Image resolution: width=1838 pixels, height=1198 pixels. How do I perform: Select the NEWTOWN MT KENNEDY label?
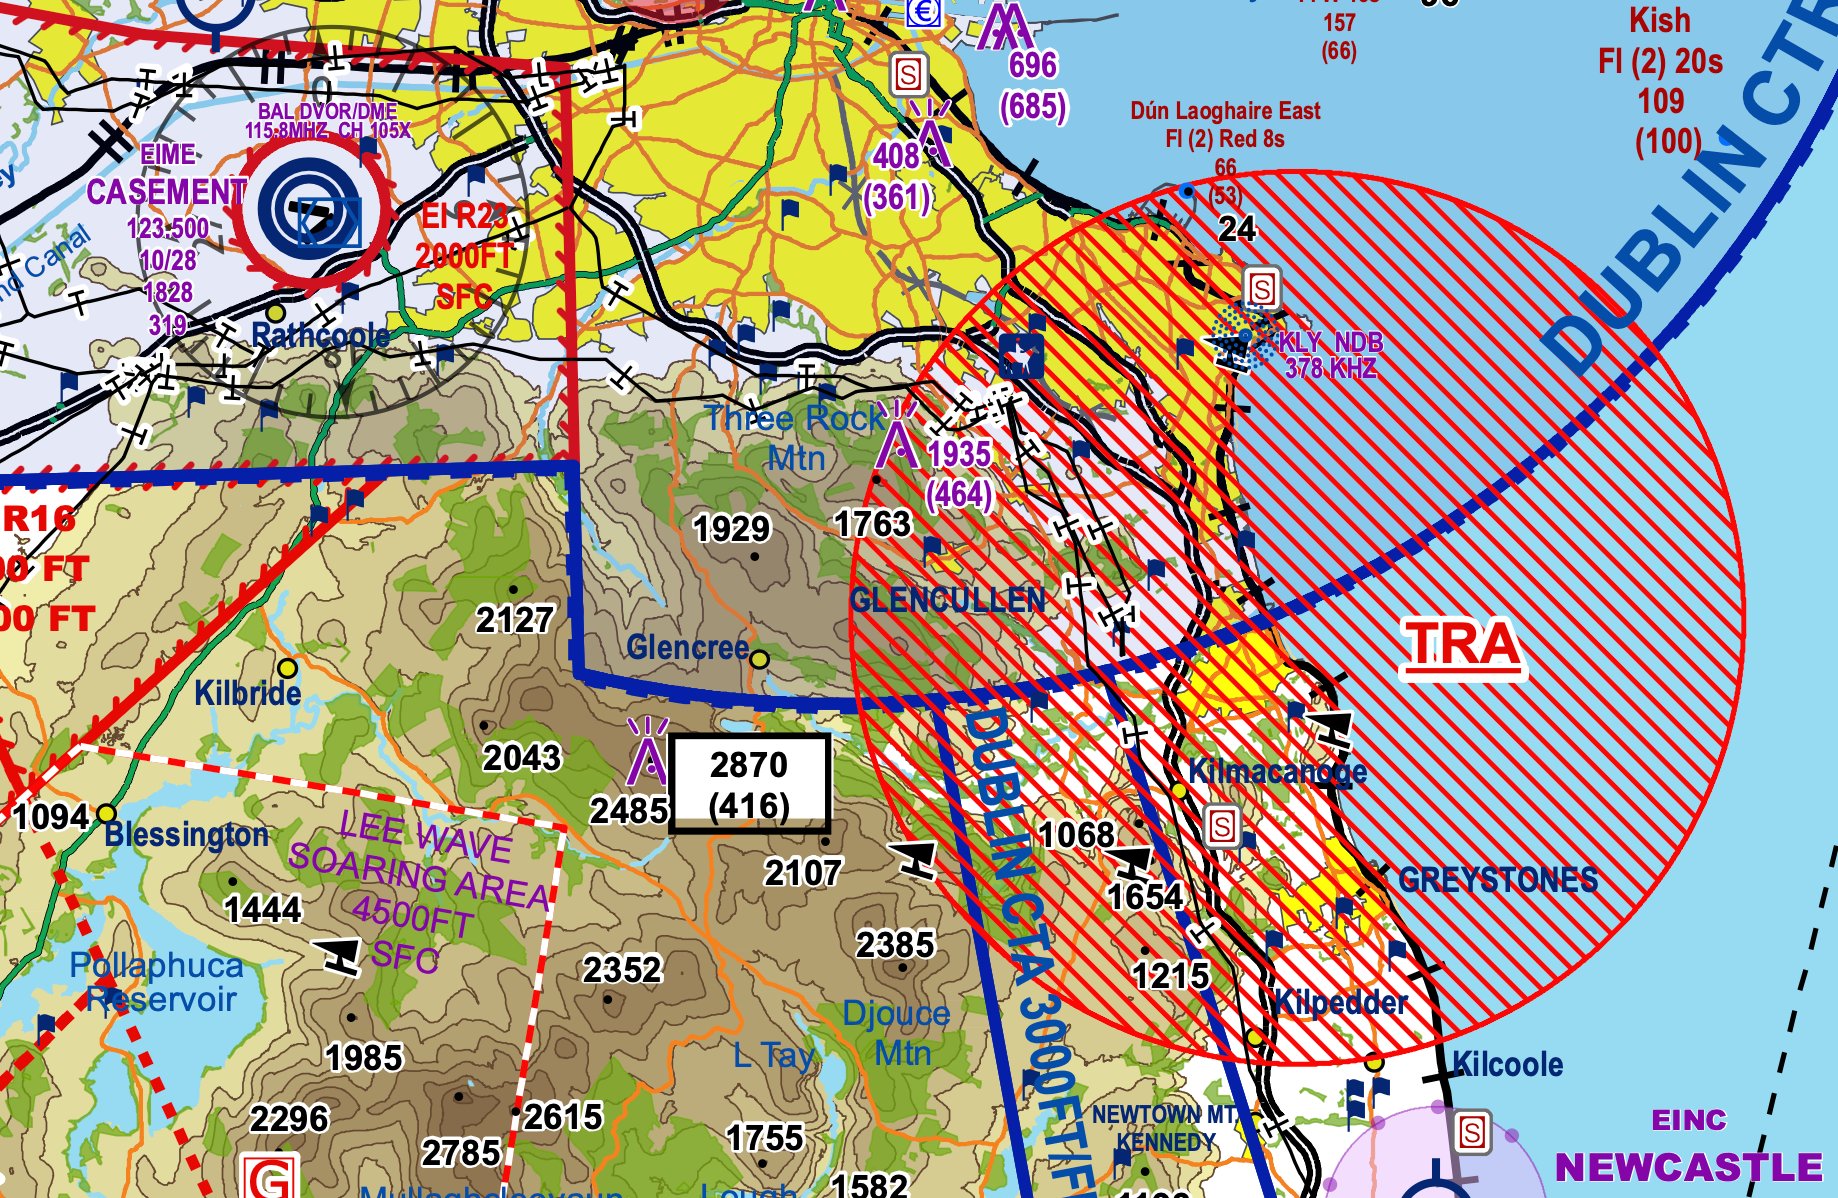pos(1165,1128)
